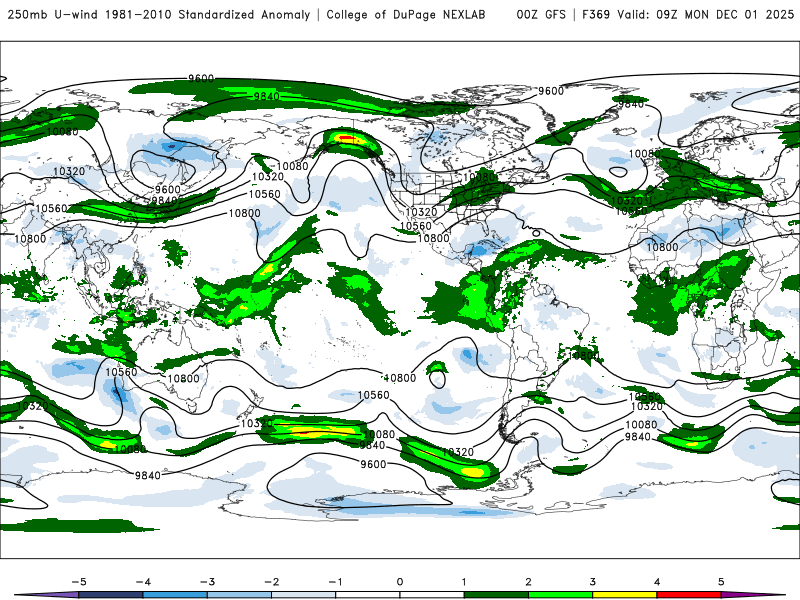
Task: Click the "0" colorbar tick label
Action: point(400,582)
